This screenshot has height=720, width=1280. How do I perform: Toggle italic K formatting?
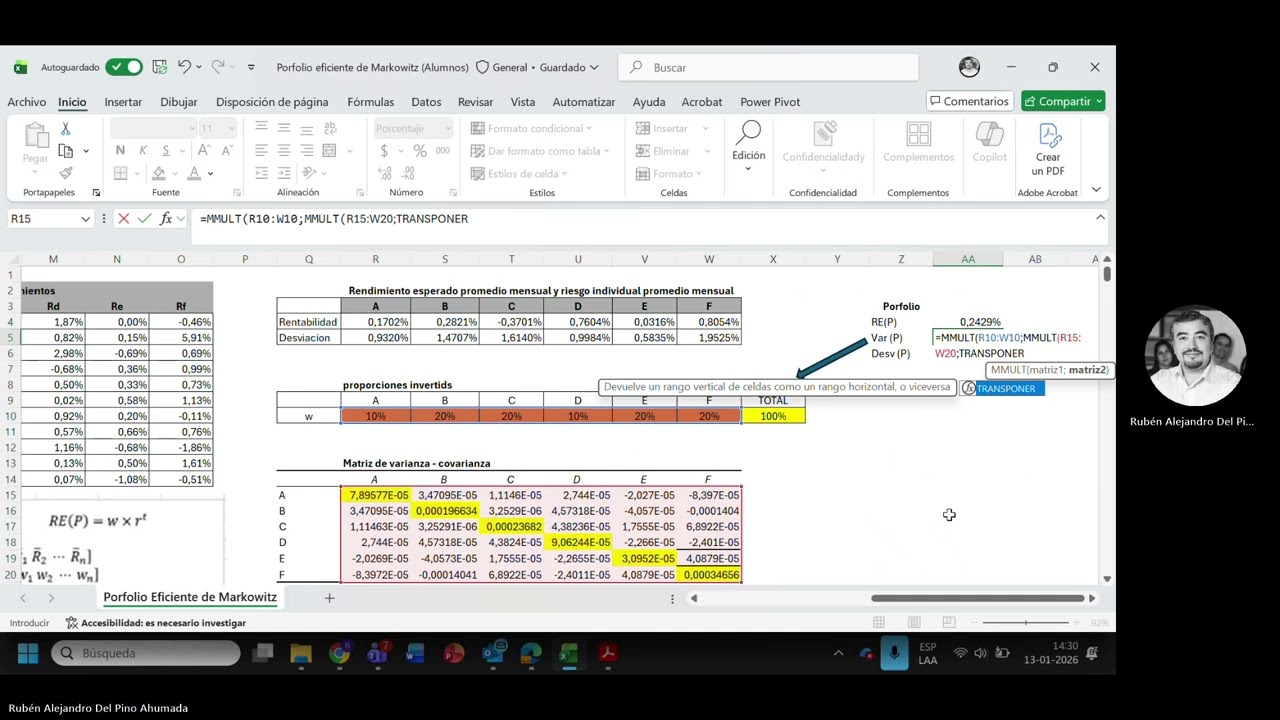click(143, 151)
